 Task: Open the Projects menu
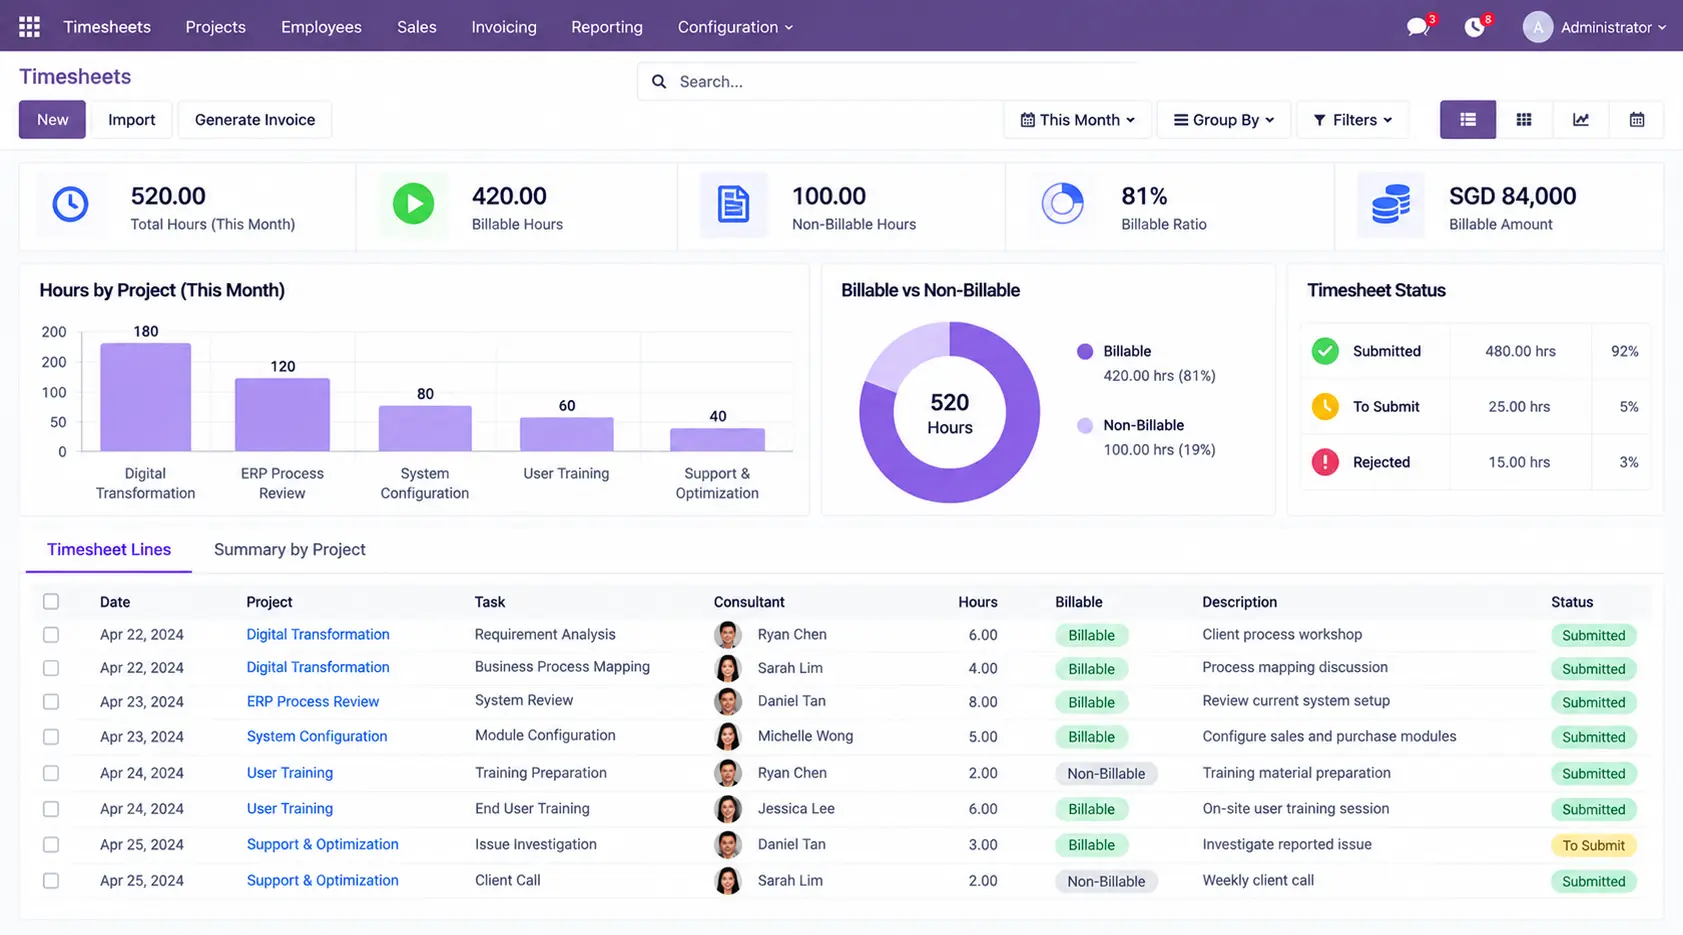tap(215, 27)
